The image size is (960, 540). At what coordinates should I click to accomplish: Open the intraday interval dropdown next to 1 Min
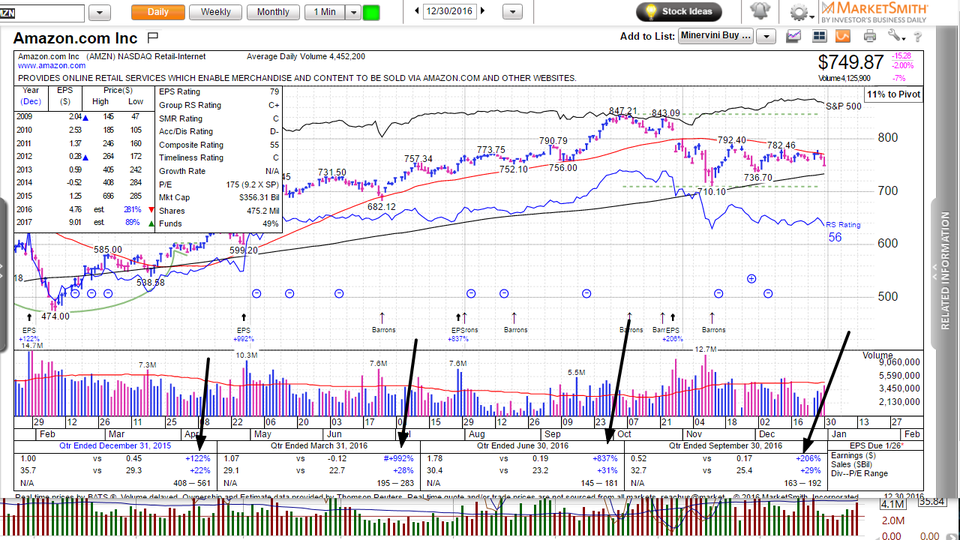353,12
